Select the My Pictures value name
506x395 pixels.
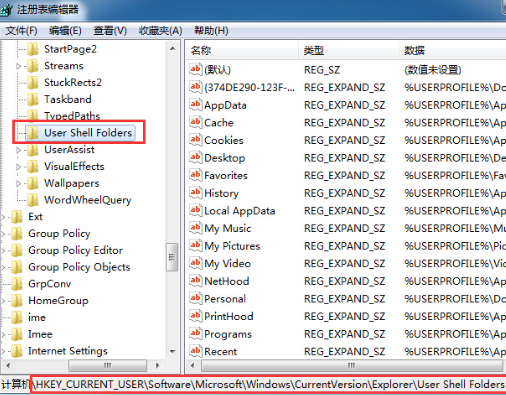232,246
